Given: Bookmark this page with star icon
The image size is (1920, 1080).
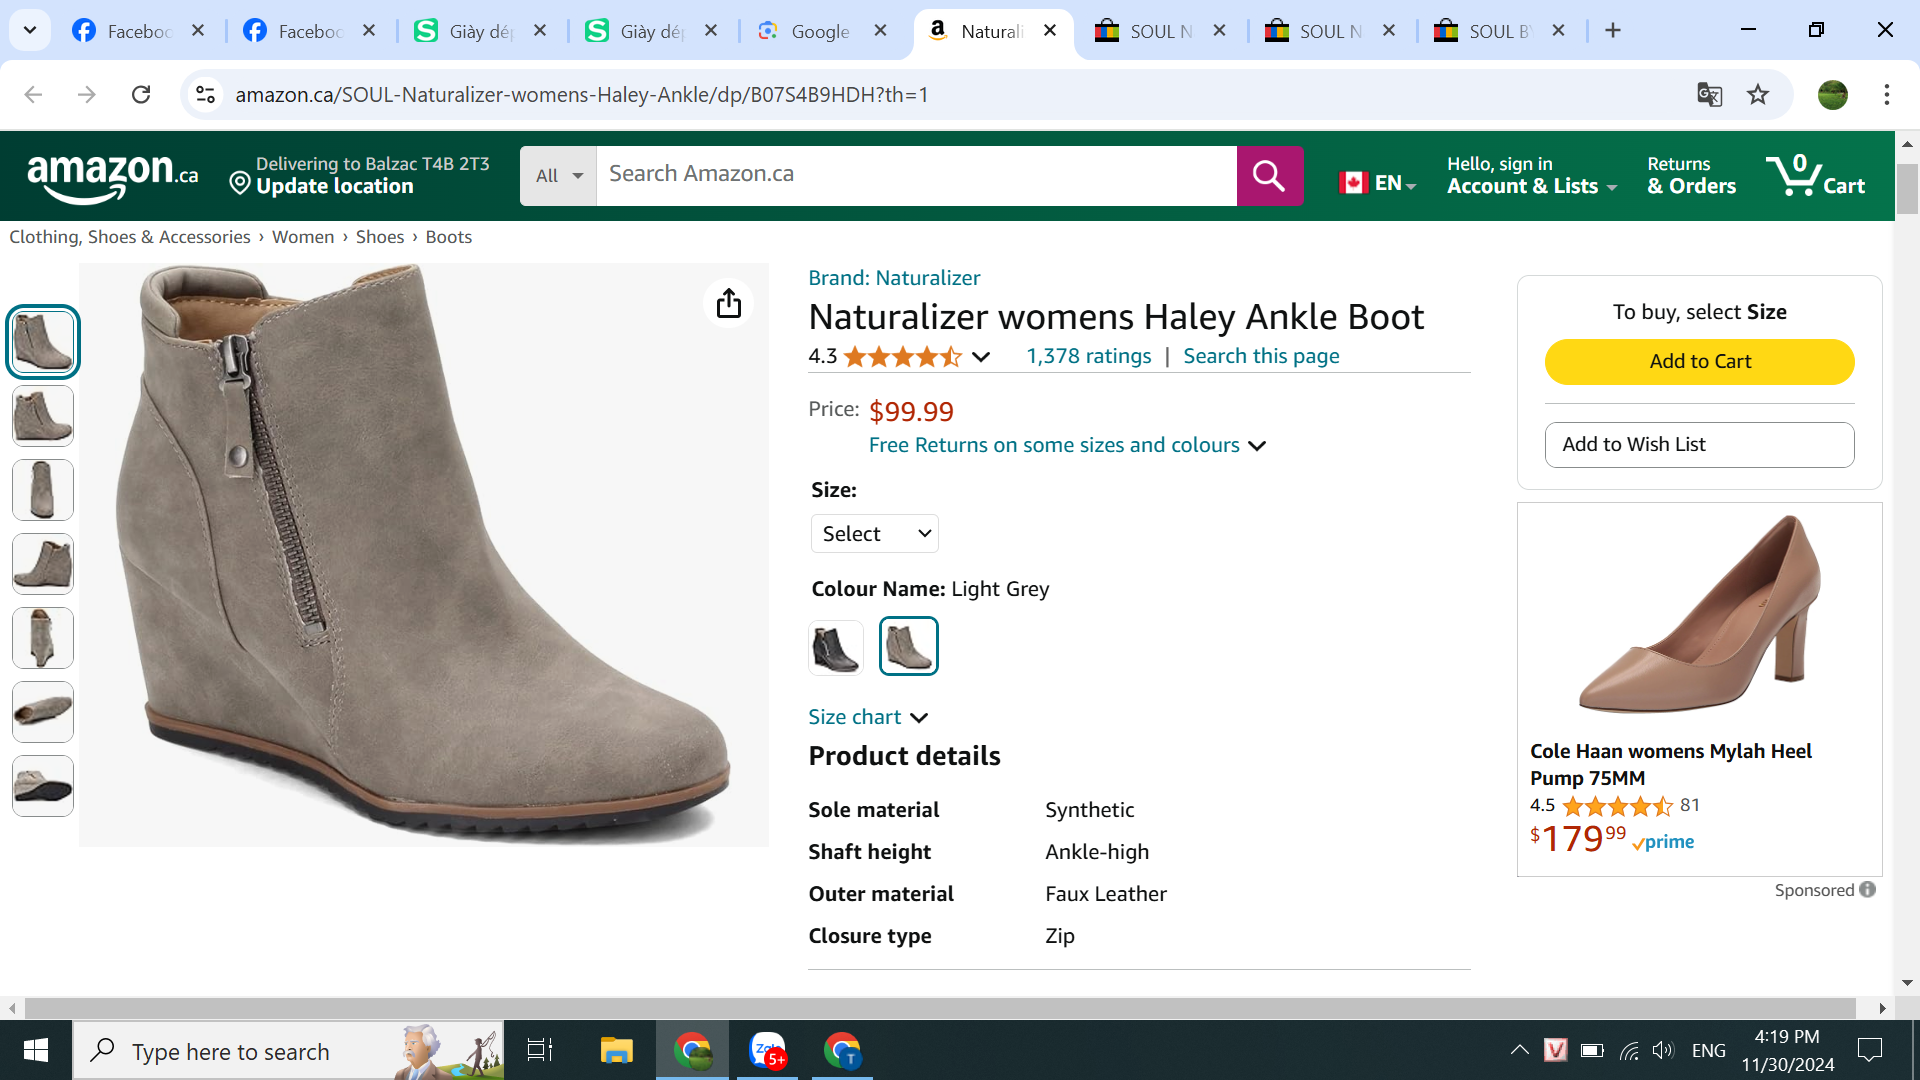Looking at the screenshot, I should pyautogui.click(x=1758, y=95).
